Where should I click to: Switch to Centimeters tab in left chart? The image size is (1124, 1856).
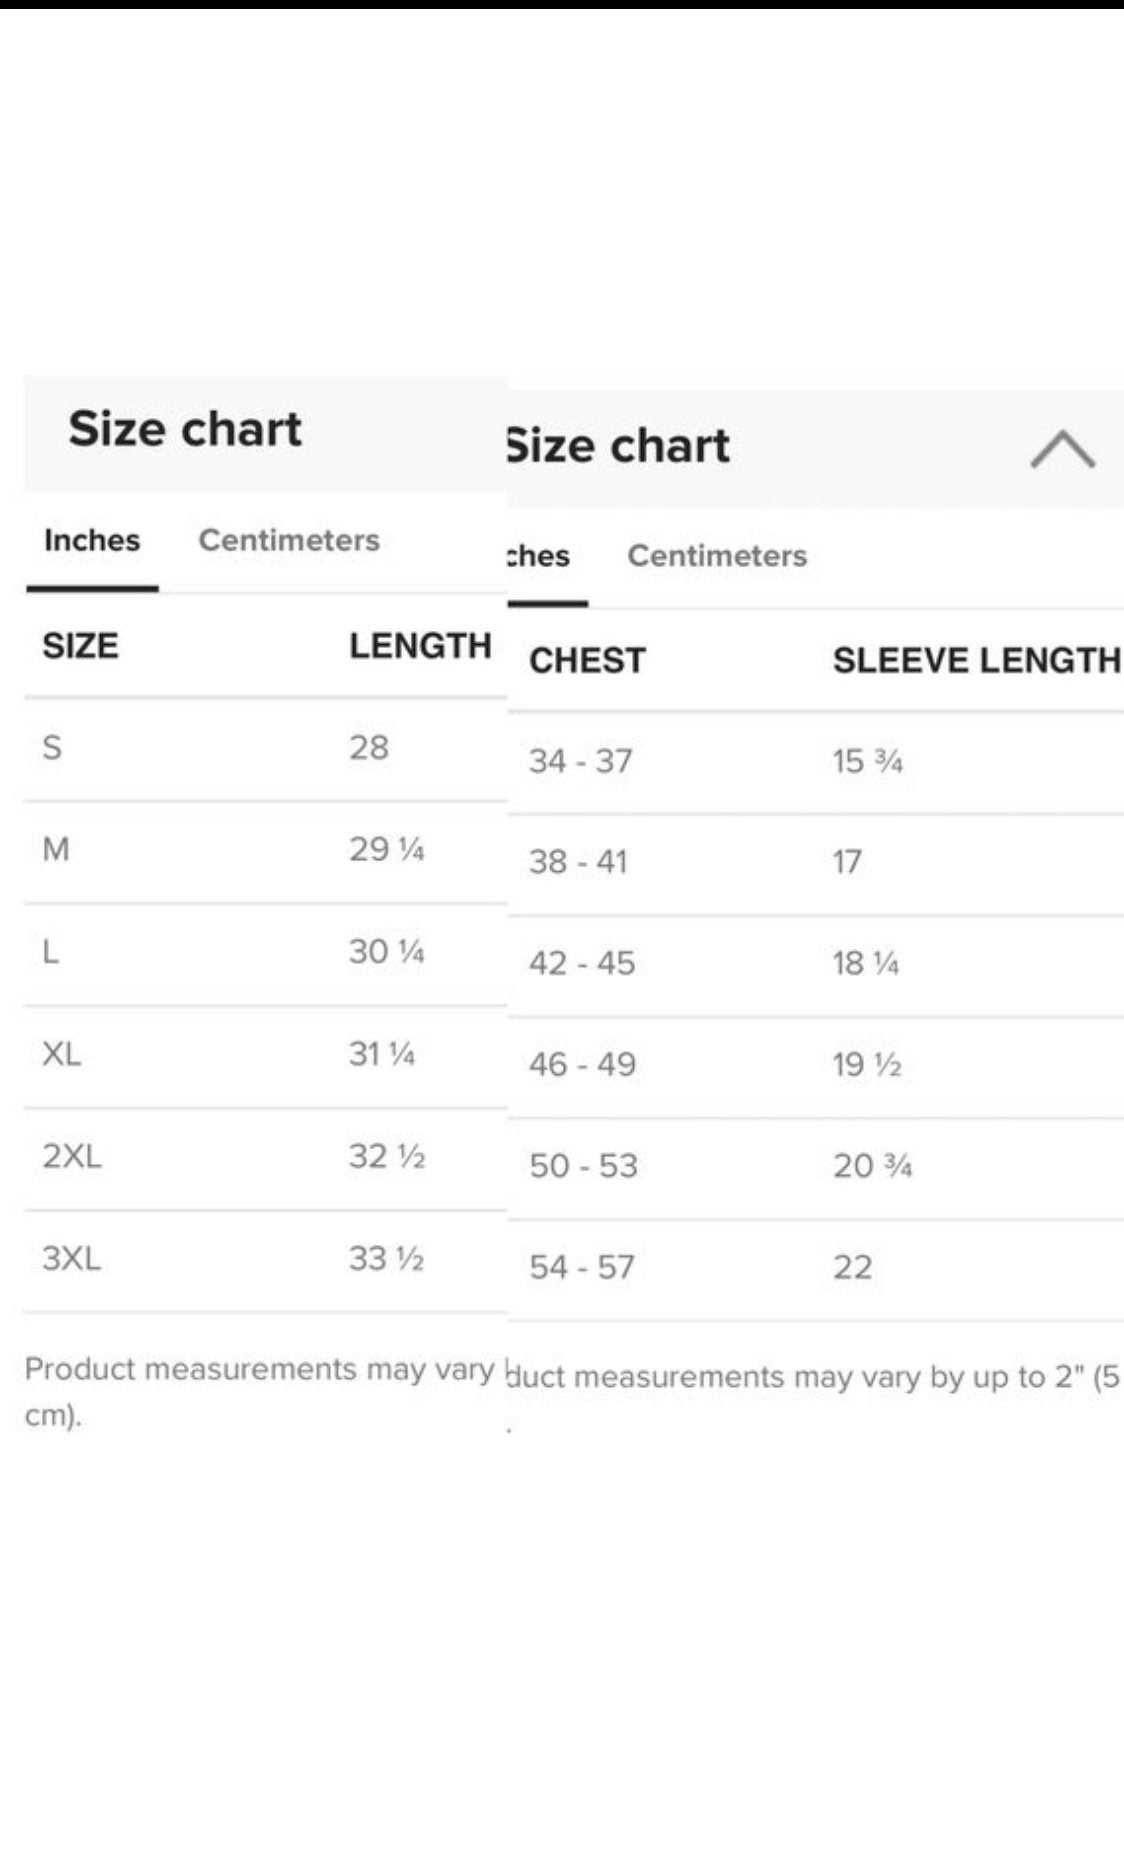(x=289, y=540)
